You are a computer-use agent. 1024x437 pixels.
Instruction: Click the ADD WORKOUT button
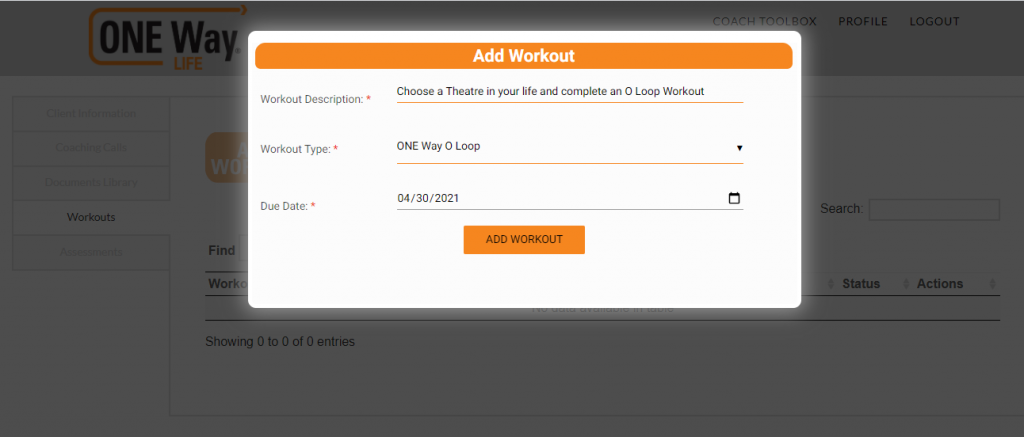tap(524, 240)
